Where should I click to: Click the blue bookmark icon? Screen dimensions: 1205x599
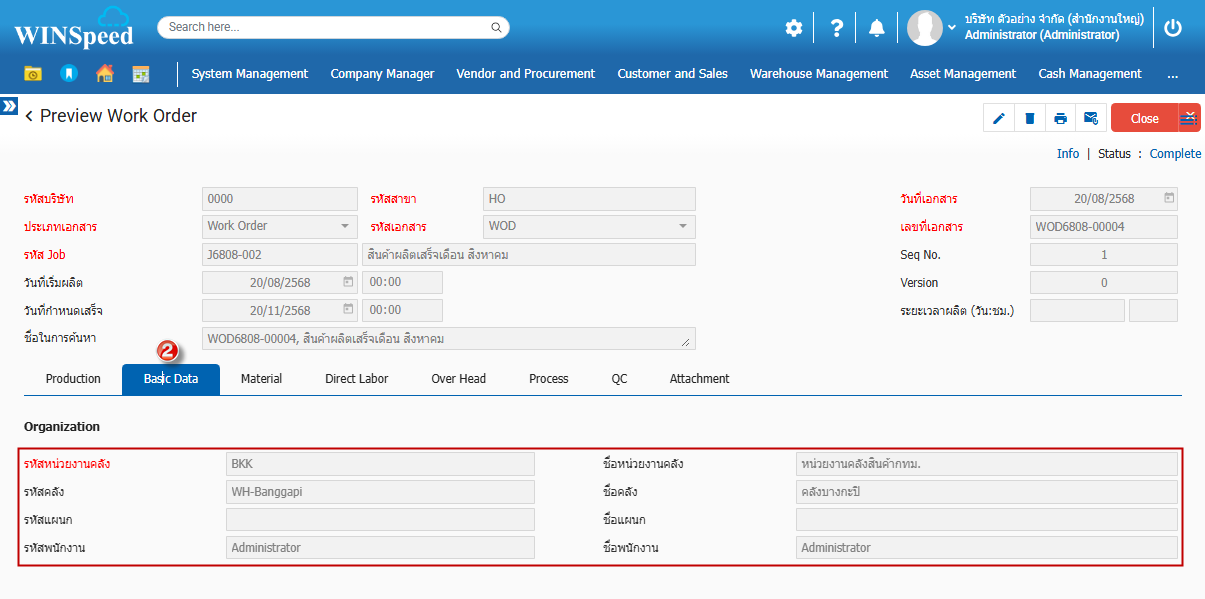pos(68,74)
